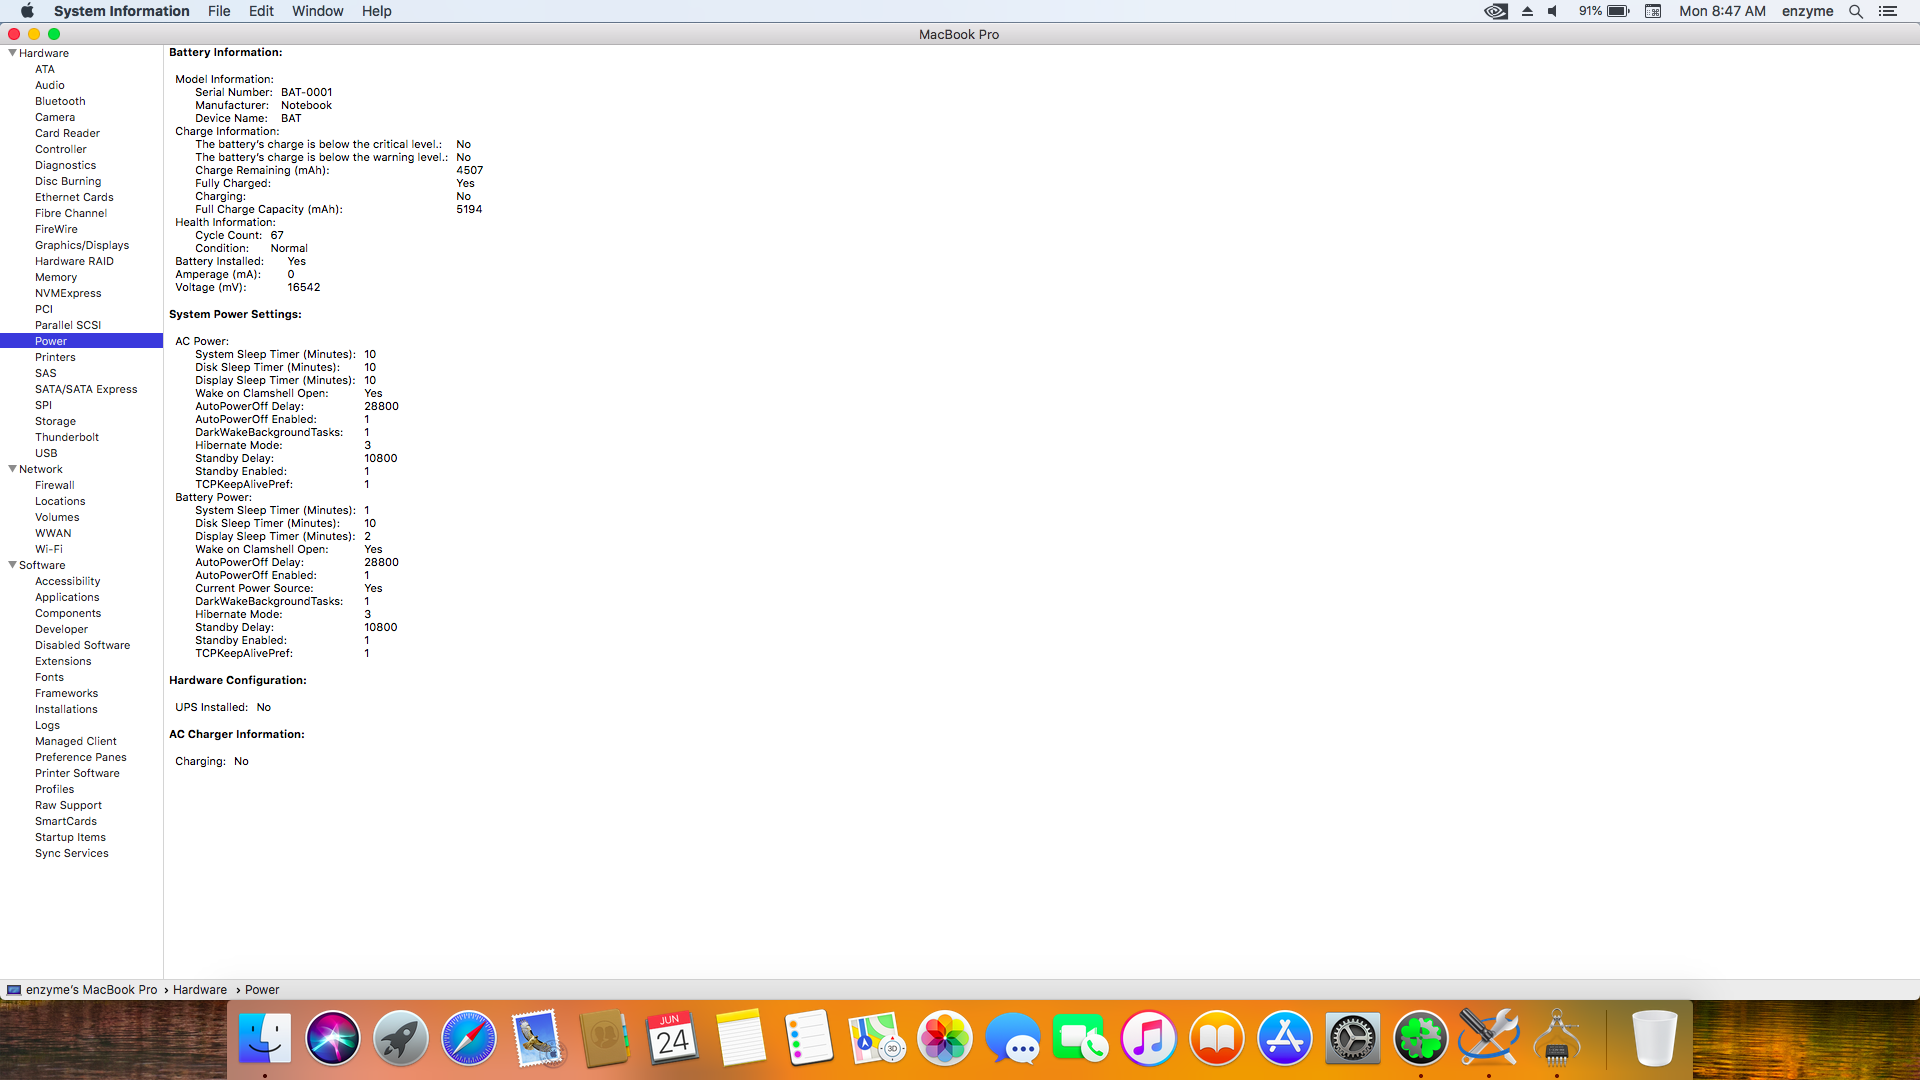Viewport: 1920px width, 1080px height.
Task: Select Wi-Fi under Network
Action: [x=49, y=549]
